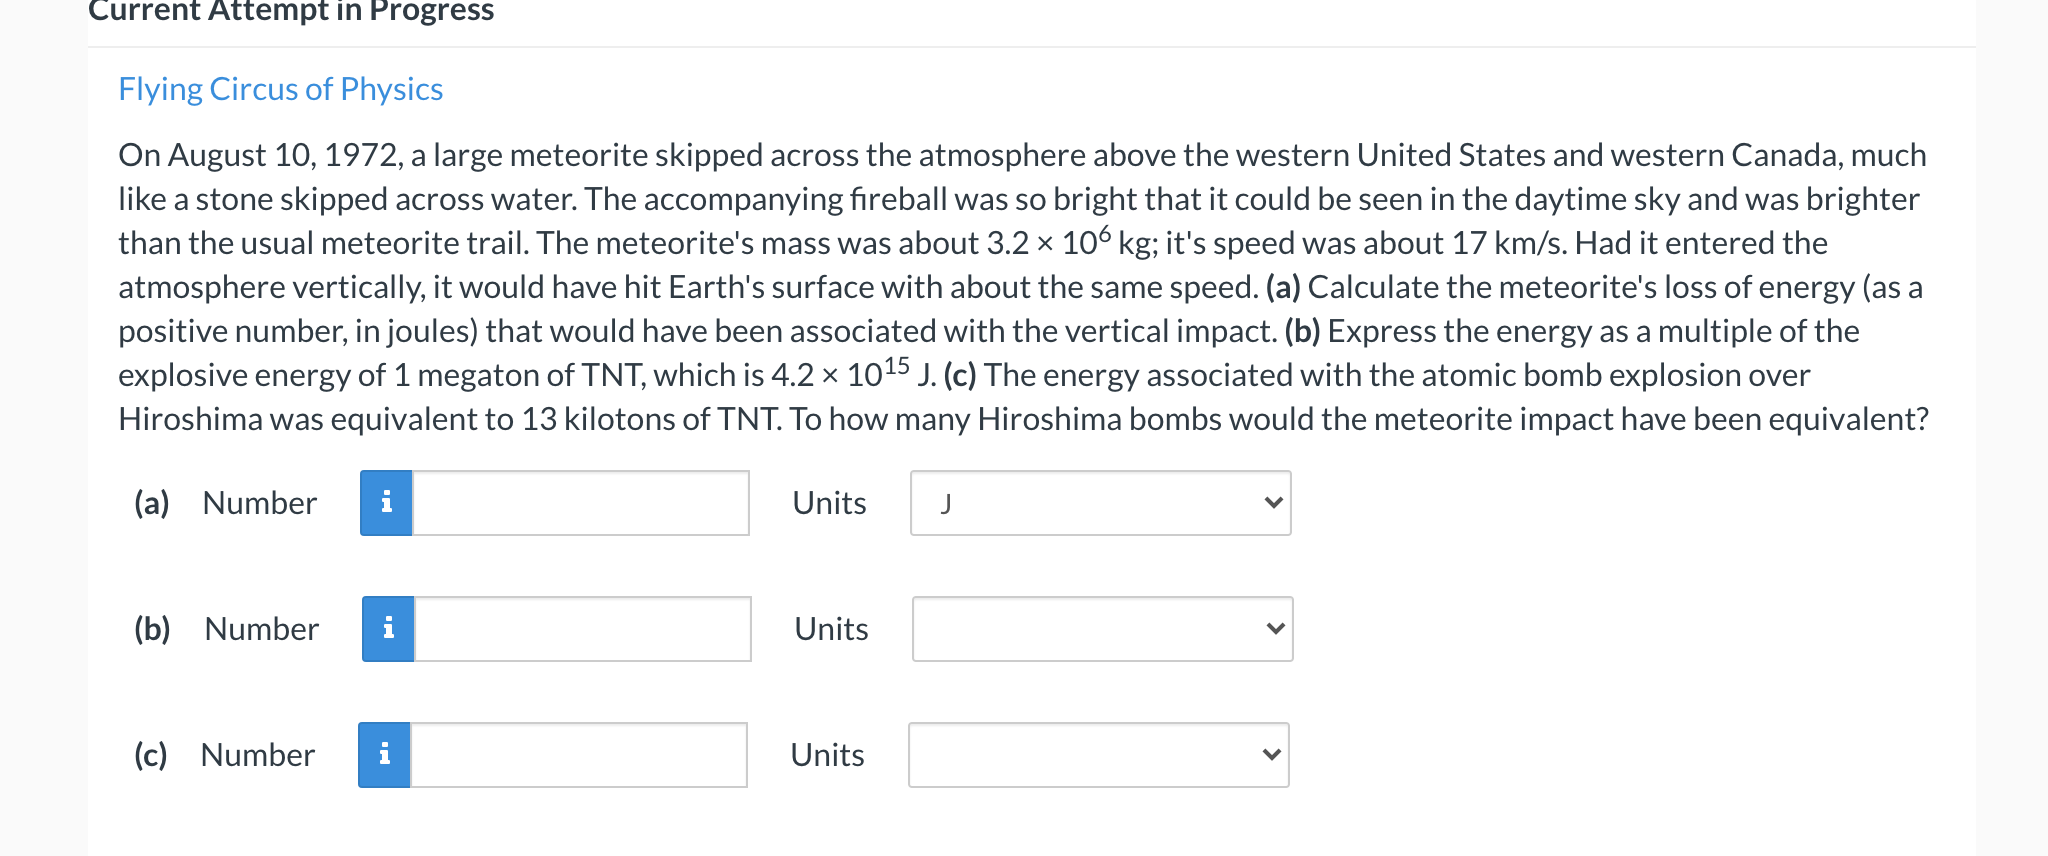Click the Number label of part (a)
The width and height of the screenshot is (2048, 856).
point(259,503)
